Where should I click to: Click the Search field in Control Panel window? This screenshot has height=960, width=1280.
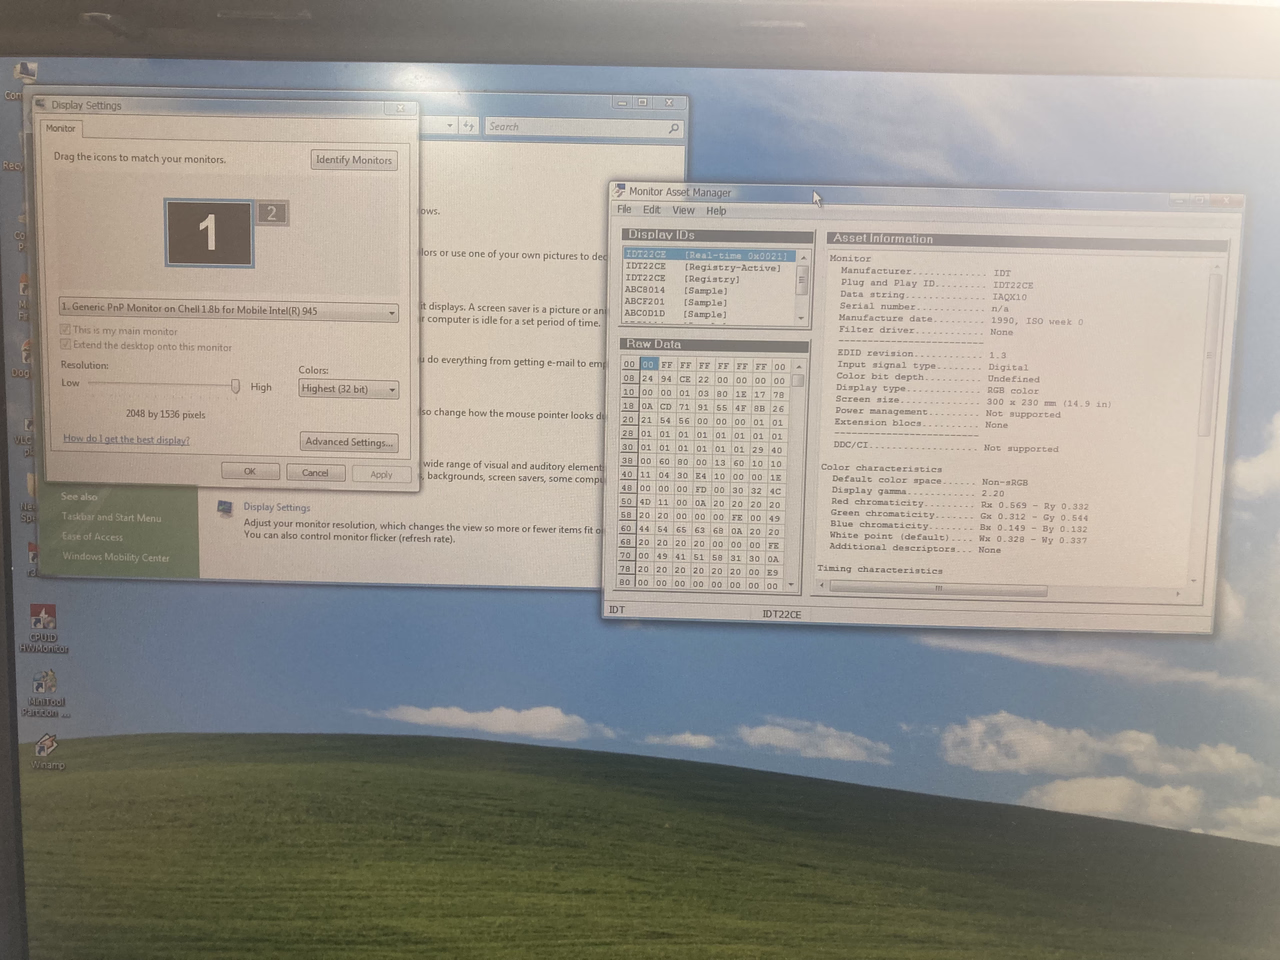click(575, 127)
